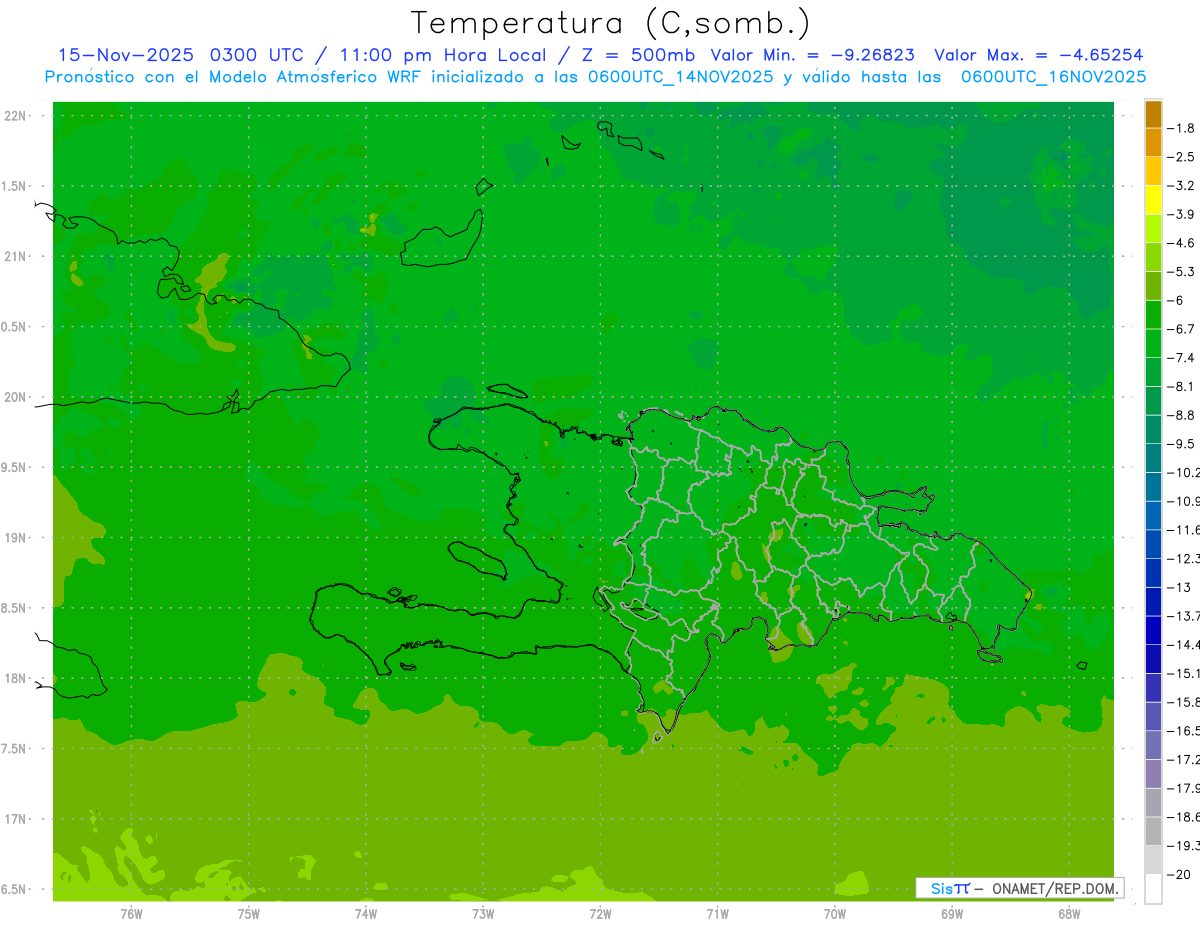The height and width of the screenshot is (927, 1200).
Task: Click the '7.5N' latitude label
Action: pos(14,749)
